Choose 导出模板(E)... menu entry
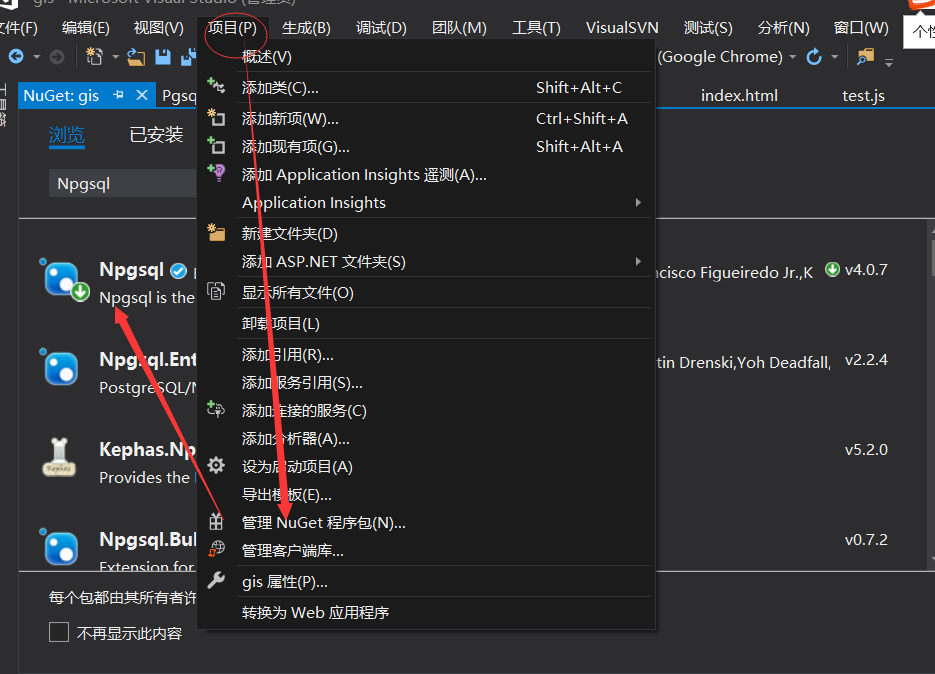This screenshot has height=674, width=935. pos(426,494)
